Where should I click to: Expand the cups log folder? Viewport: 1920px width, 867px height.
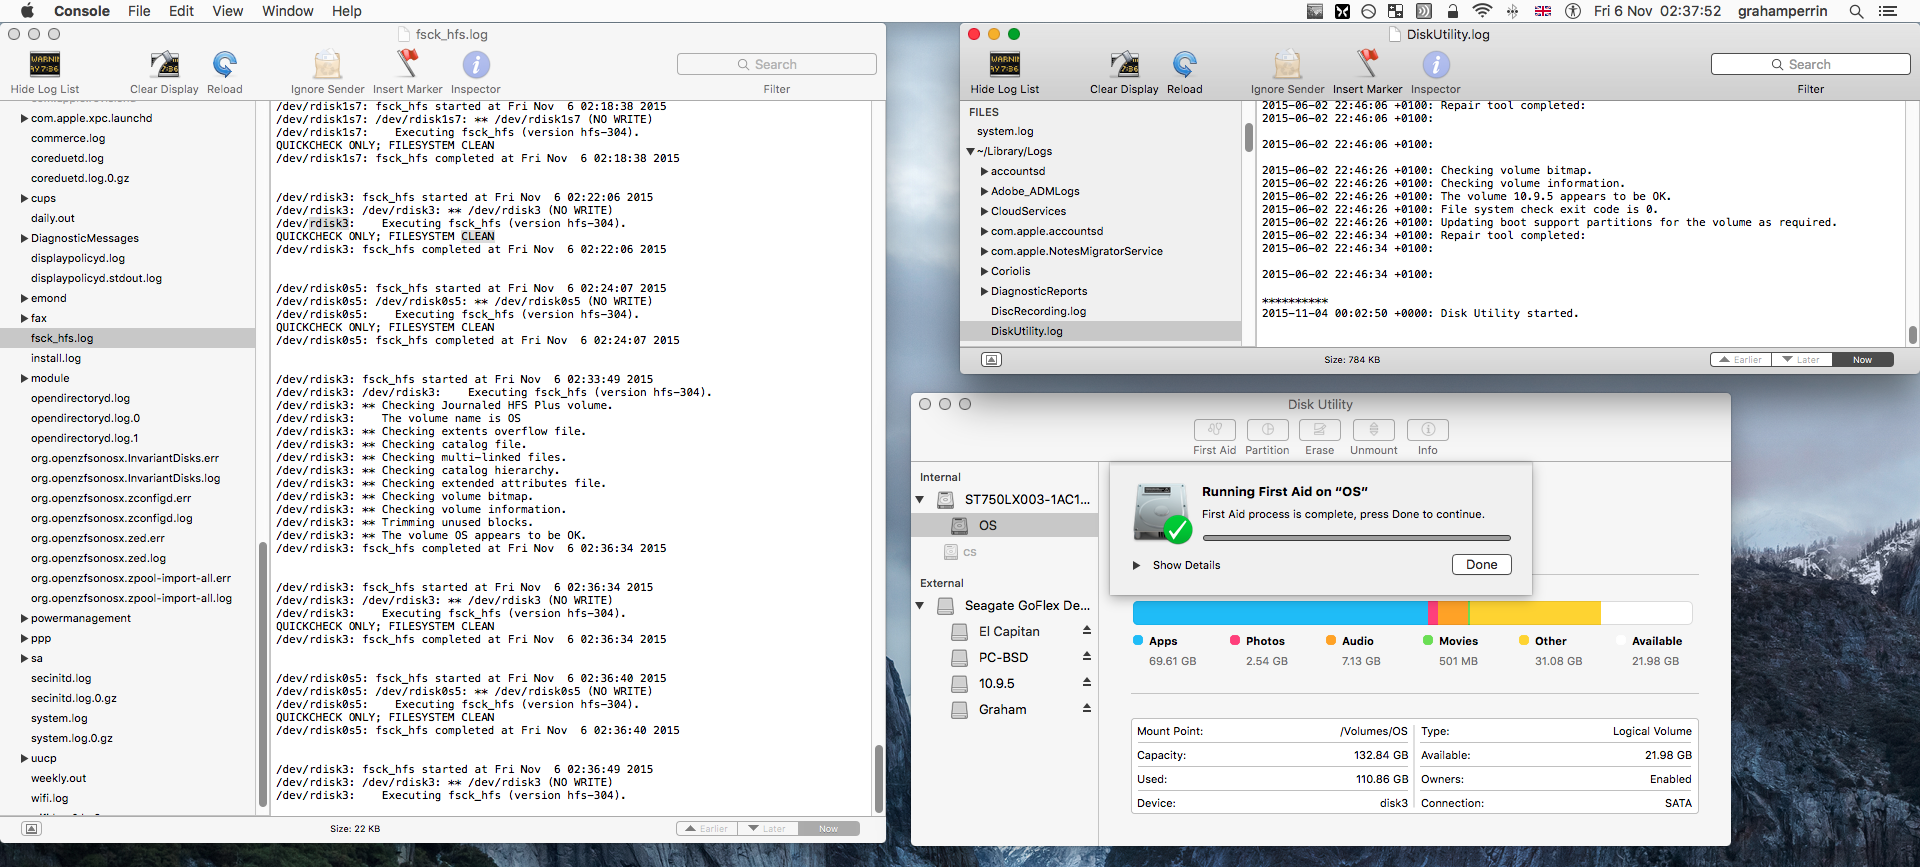point(24,198)
